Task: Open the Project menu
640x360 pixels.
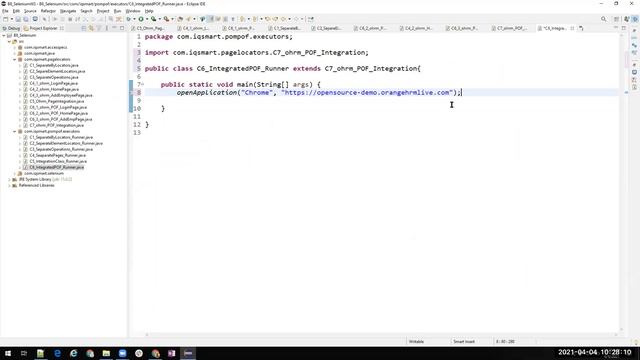Action: [x=103, y=11]
